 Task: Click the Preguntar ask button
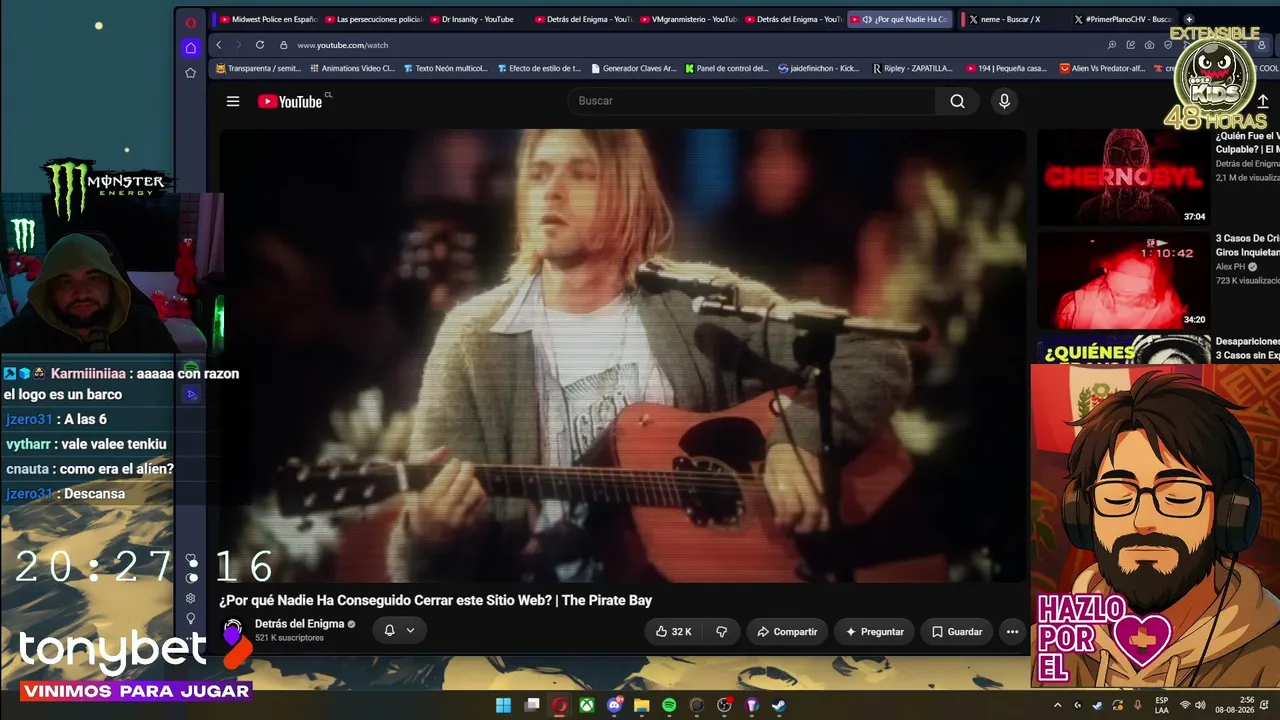875,632
